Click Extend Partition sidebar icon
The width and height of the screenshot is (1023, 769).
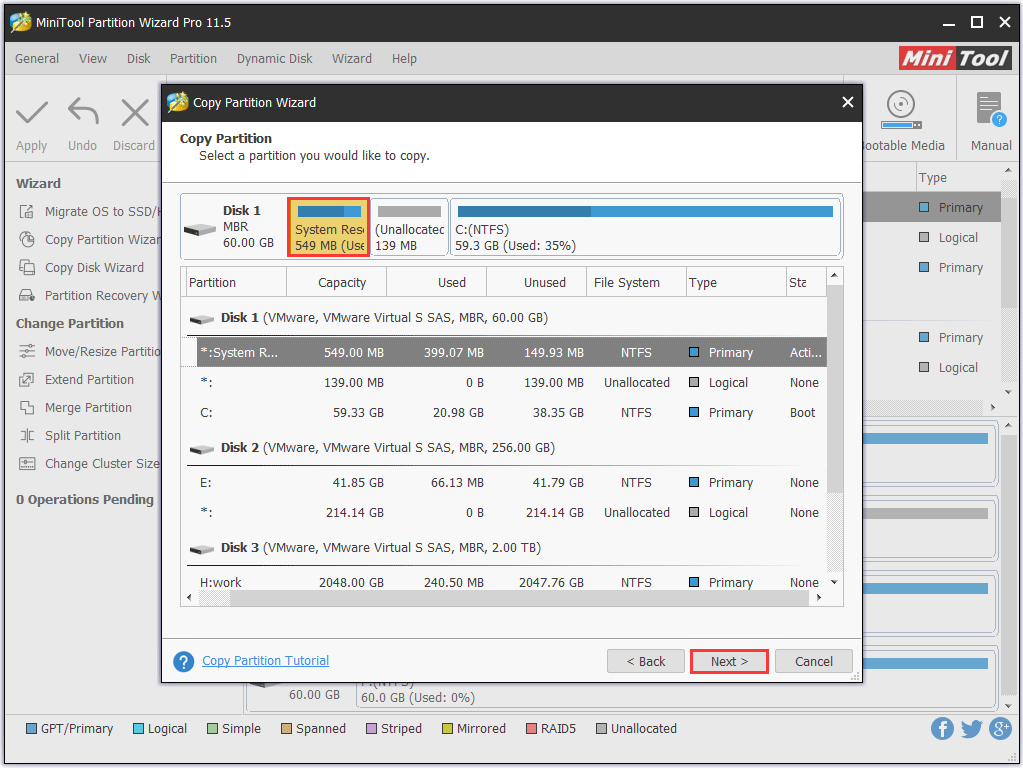point(27,380)
